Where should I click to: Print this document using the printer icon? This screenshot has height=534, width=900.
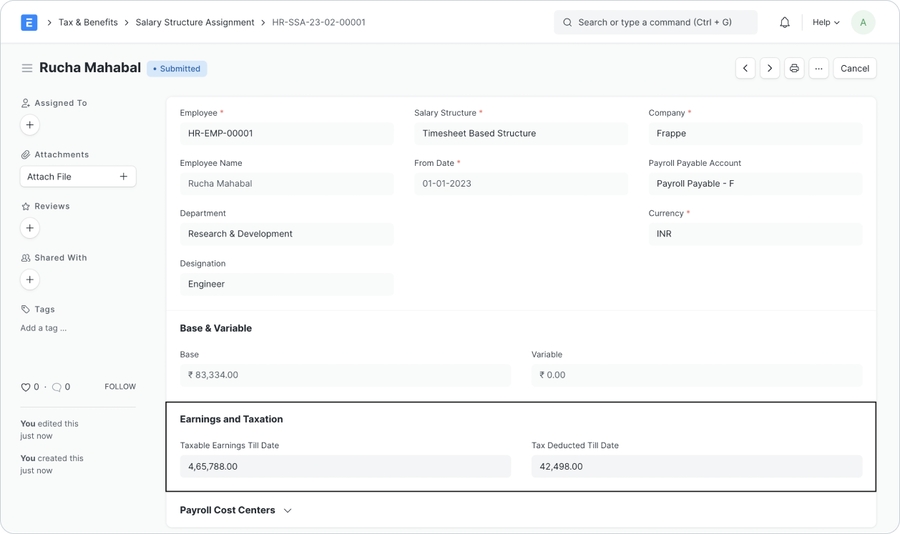794,68
